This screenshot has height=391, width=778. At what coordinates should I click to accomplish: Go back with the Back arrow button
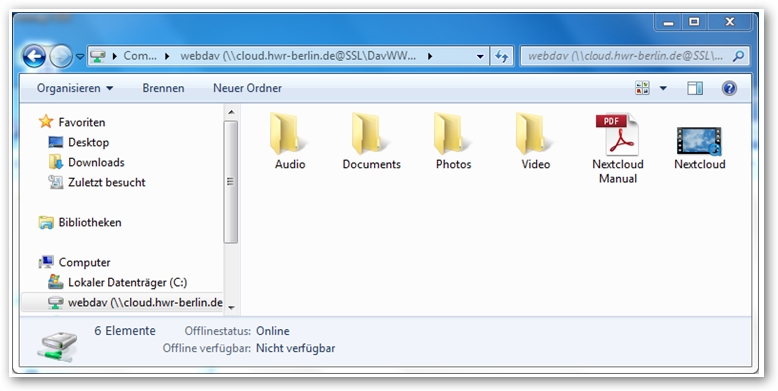pos(34,57)
